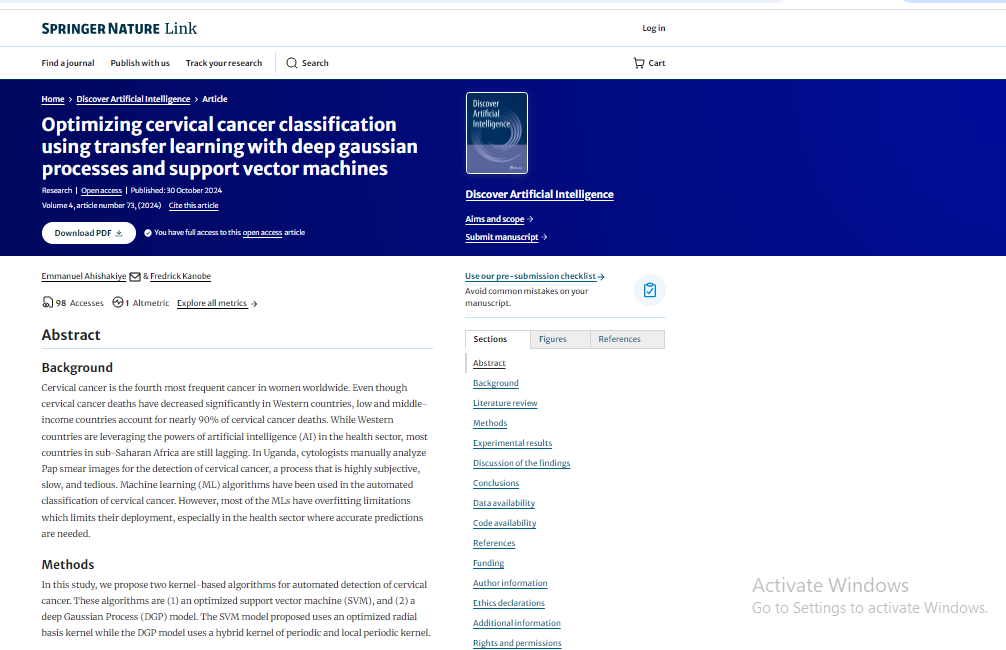1006x650 pixels.
Task: Open the Find a journal menu
Action: (68, 63)
